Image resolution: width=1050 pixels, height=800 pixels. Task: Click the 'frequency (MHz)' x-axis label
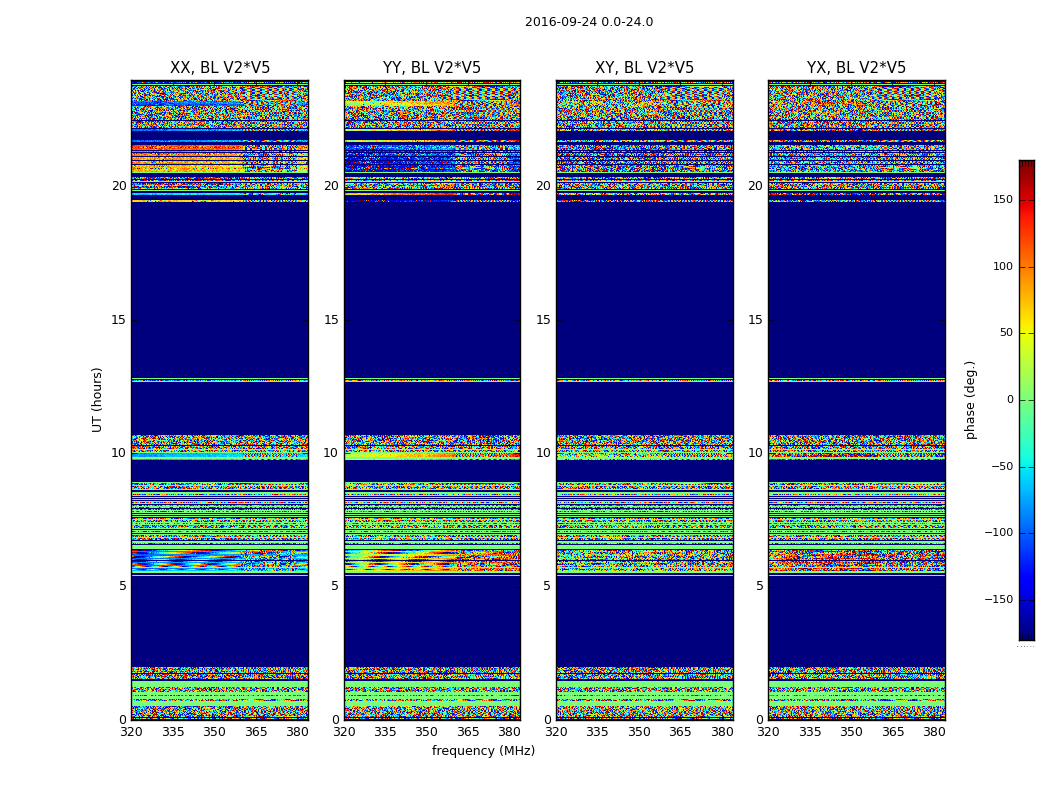point(483,751)
